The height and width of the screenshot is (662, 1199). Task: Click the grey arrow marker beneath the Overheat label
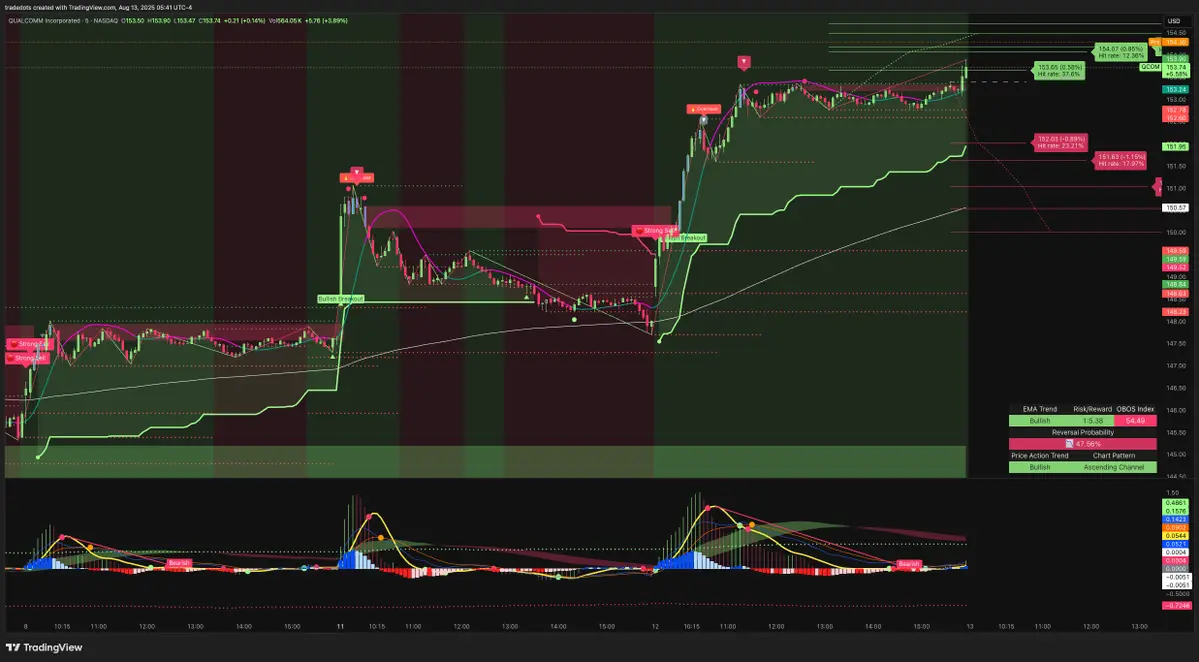point(703,121)
